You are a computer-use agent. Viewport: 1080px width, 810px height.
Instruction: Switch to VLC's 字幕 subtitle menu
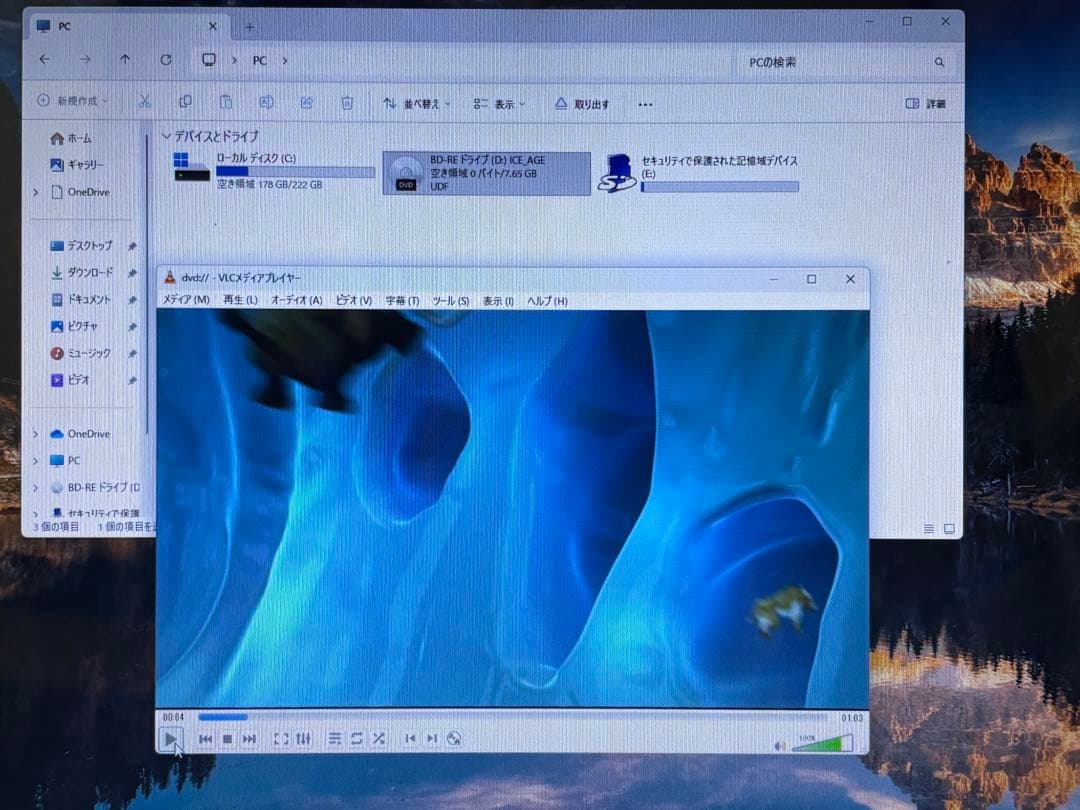402,300
